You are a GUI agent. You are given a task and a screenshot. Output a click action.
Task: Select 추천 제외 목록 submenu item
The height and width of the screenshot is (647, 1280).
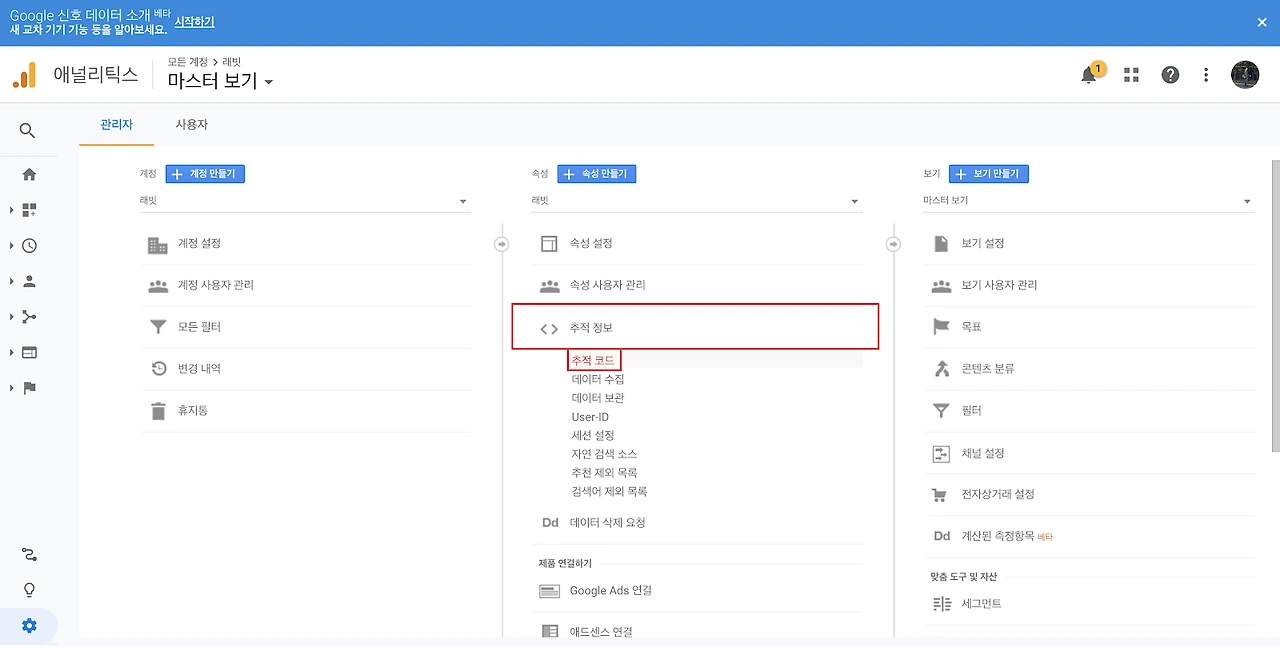coord(604,473)
